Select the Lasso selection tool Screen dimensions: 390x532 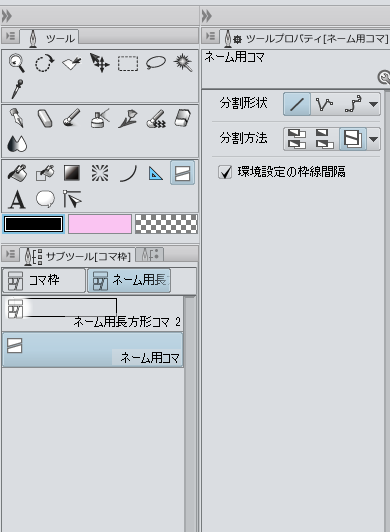155,63
